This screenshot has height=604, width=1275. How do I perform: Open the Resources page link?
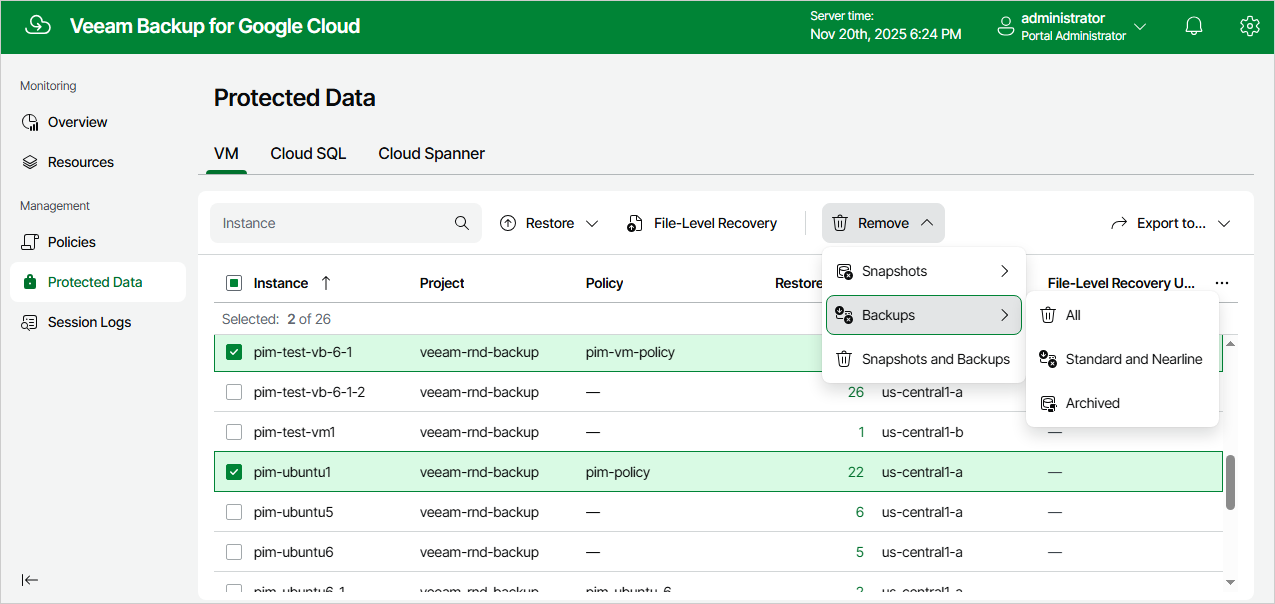click(x=81, y=162)
